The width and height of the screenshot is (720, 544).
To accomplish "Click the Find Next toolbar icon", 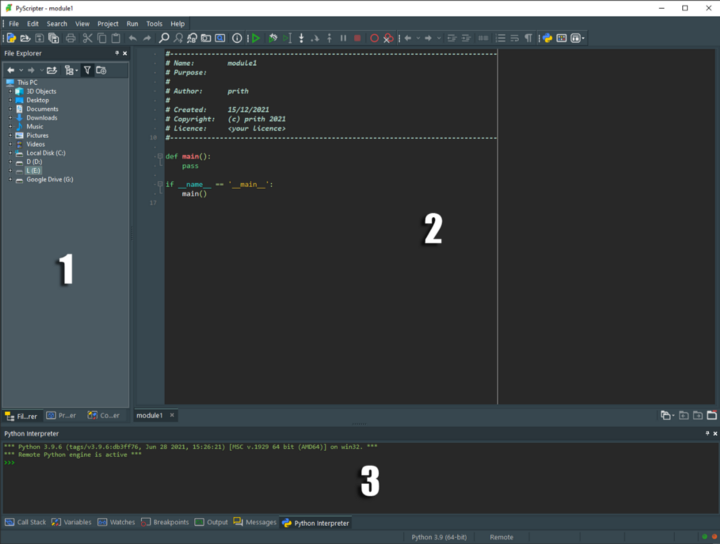I will tap(178, 39).
